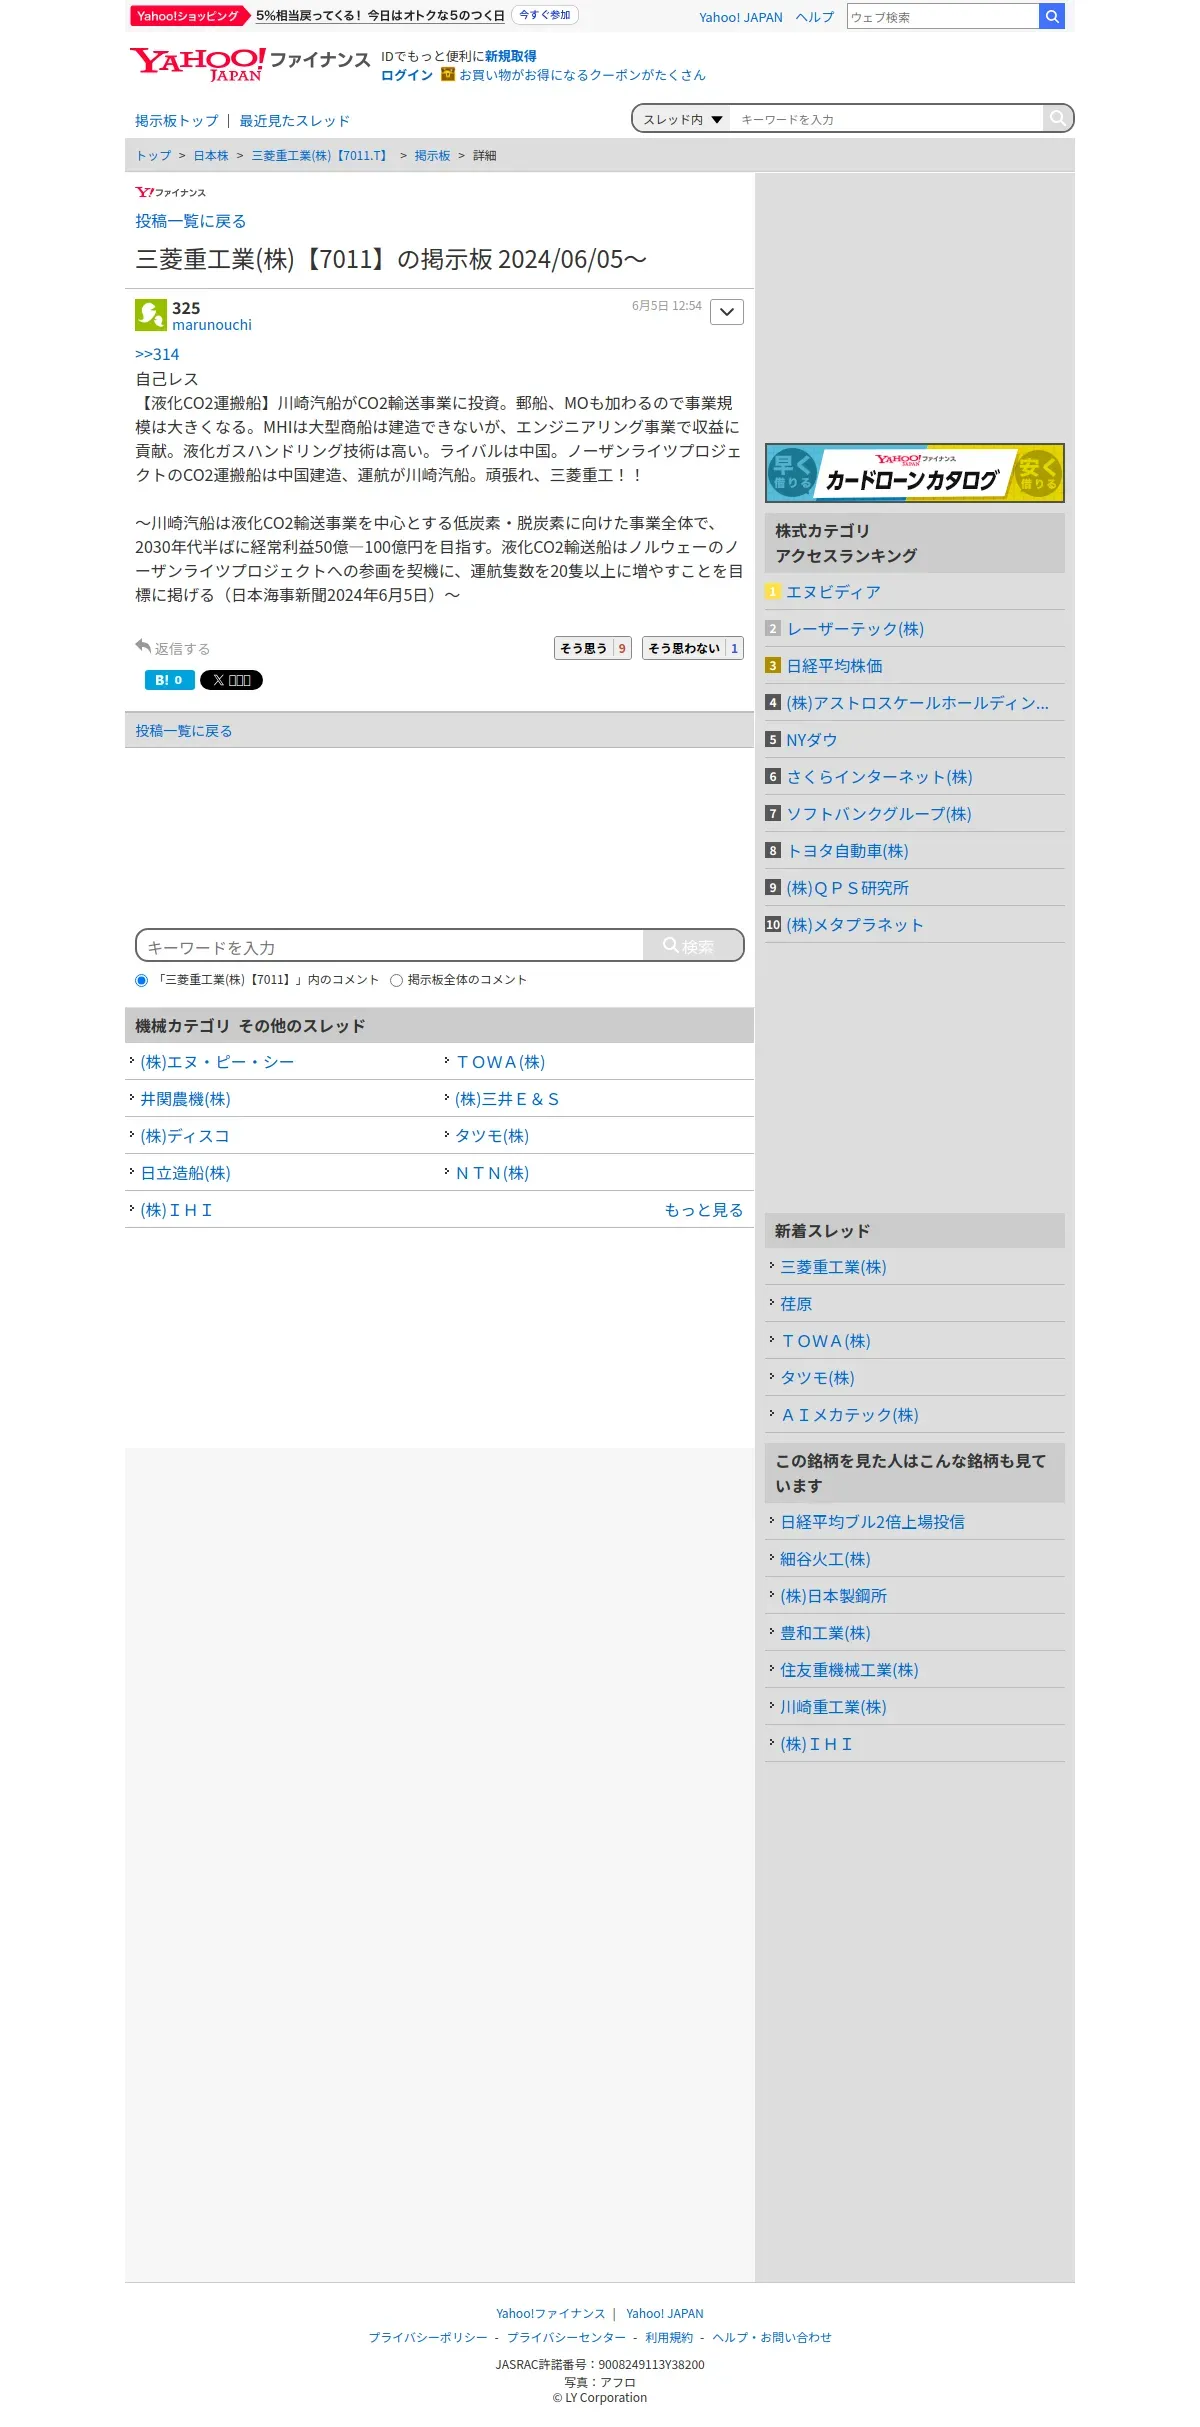Click the 検索 button below the post
This screenshot has width=1200, height=2427.
692,946
